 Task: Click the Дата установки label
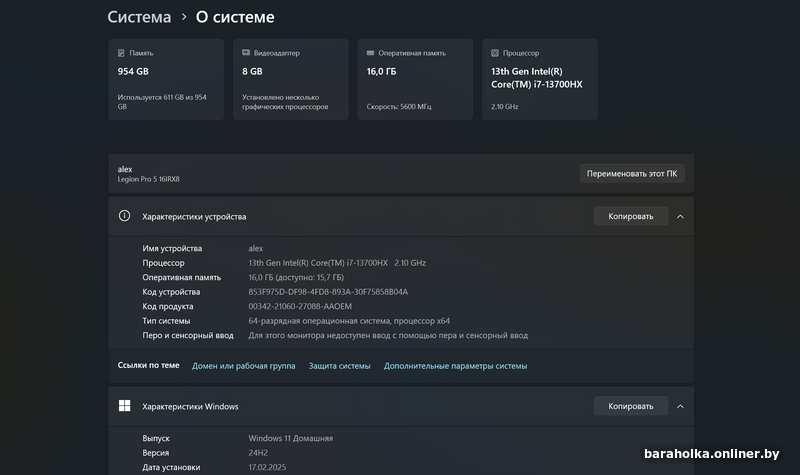pyautogui.click(x=171, y=467)
